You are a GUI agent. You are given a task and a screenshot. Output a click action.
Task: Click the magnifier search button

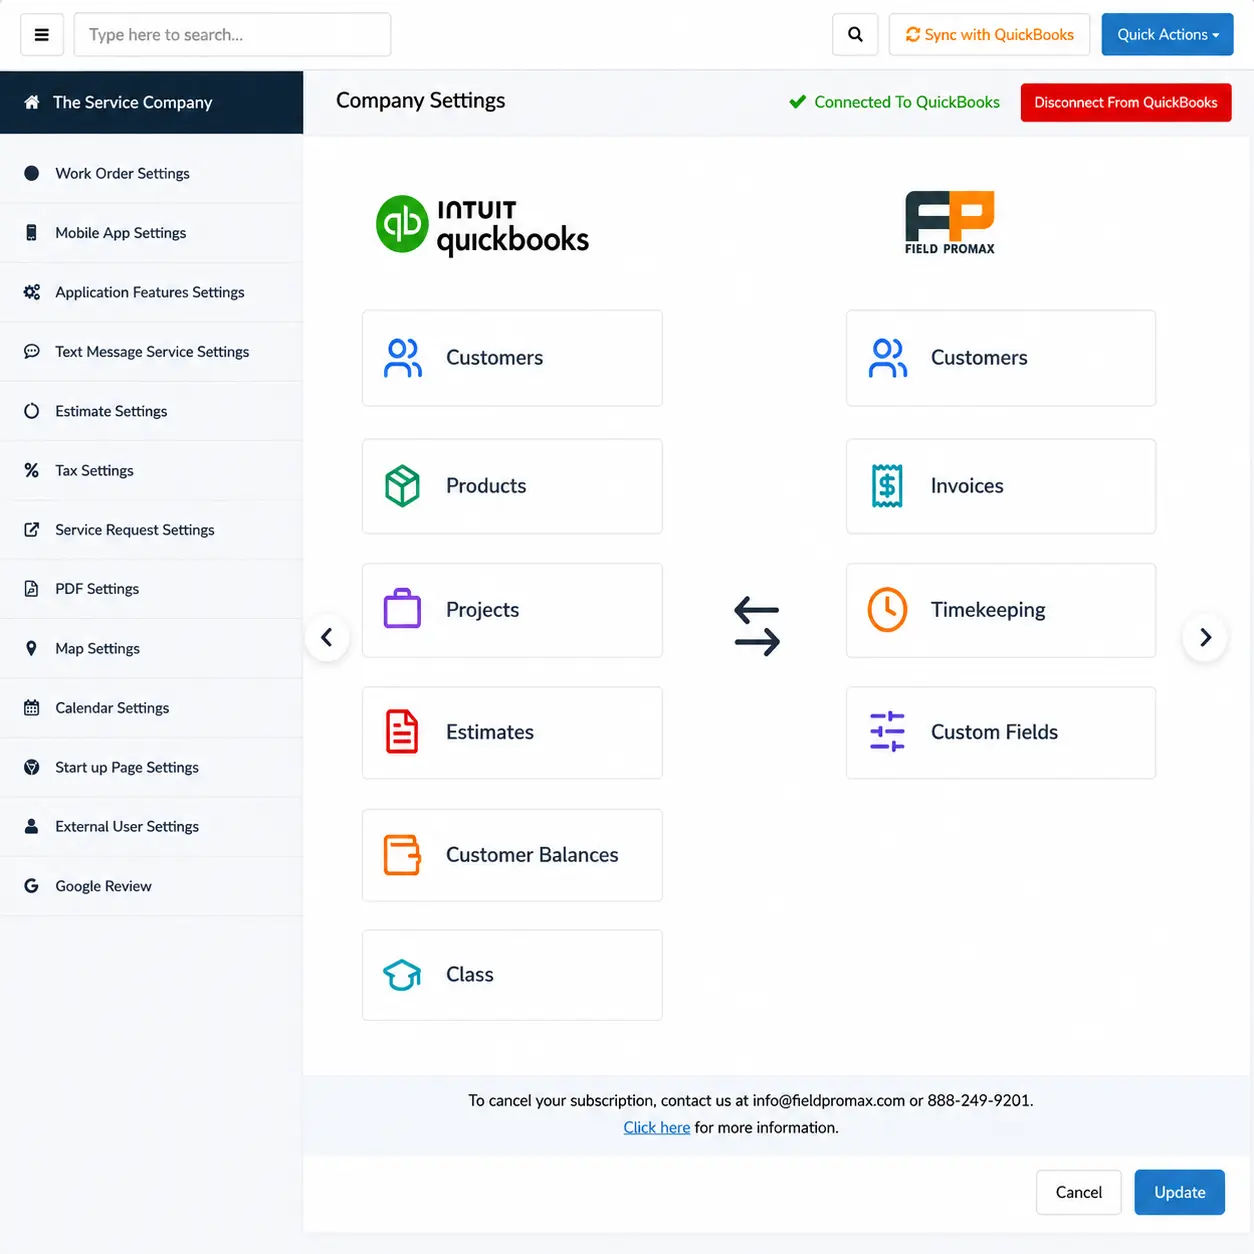pos(855,35)
